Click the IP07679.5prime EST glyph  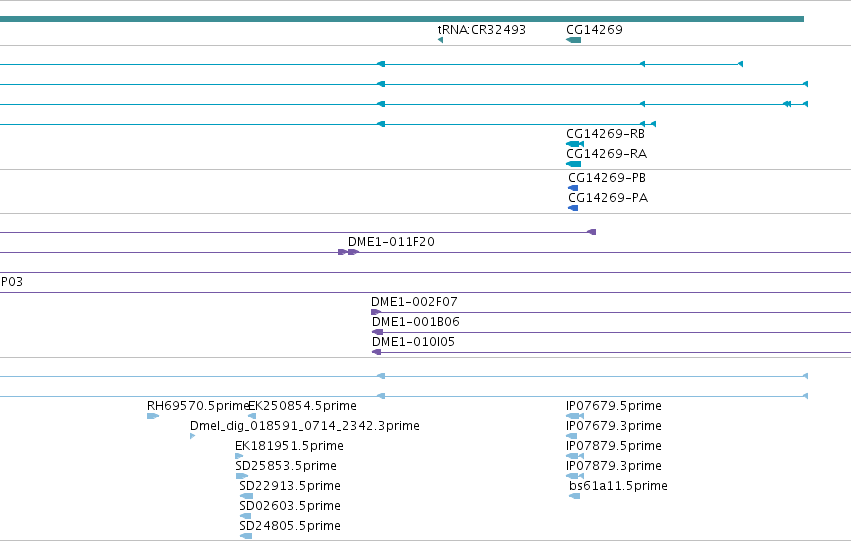pos(575,416)
